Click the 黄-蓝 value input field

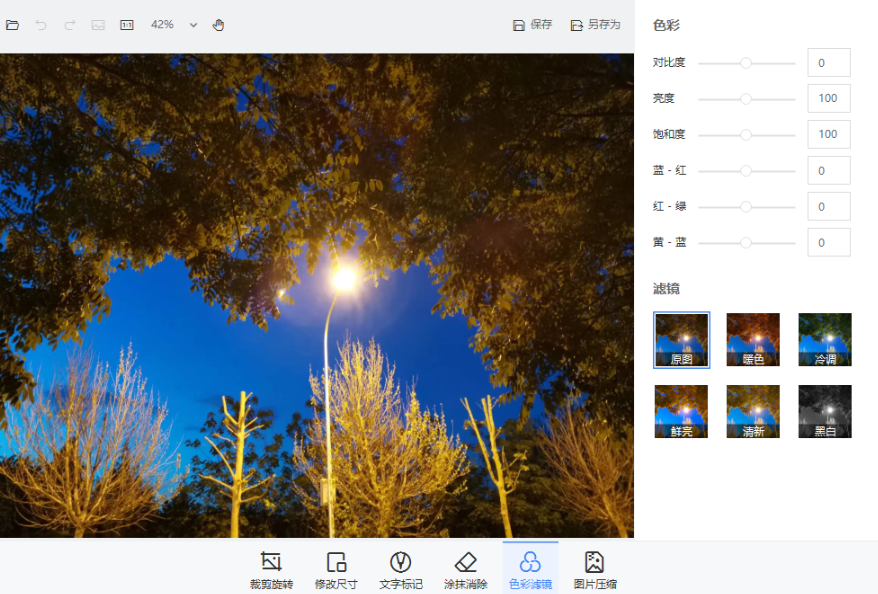point(829,242)
